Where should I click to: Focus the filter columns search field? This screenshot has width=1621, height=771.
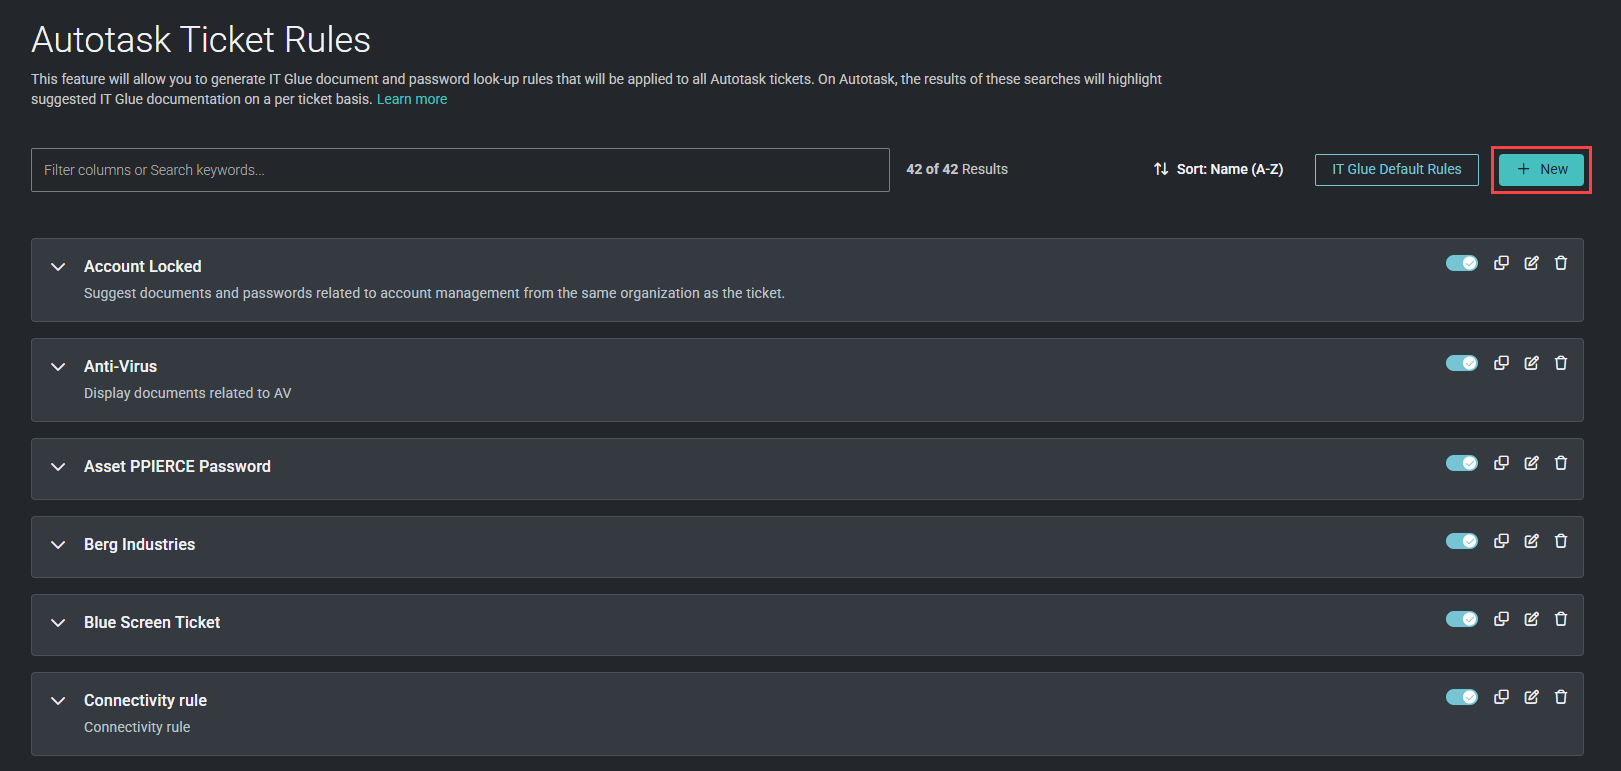pyautogui.click(x=460, y=170)
